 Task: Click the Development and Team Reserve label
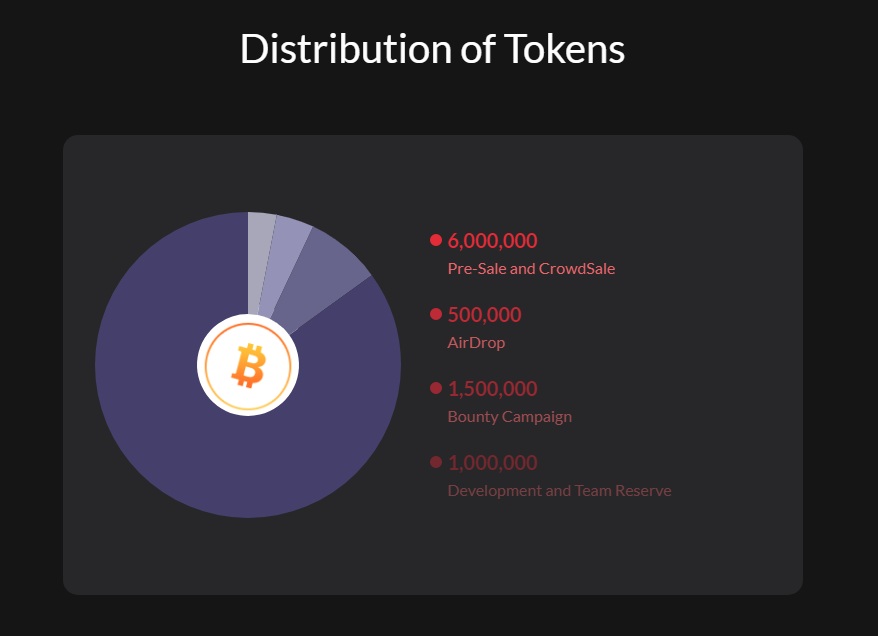tap(559, 490)
